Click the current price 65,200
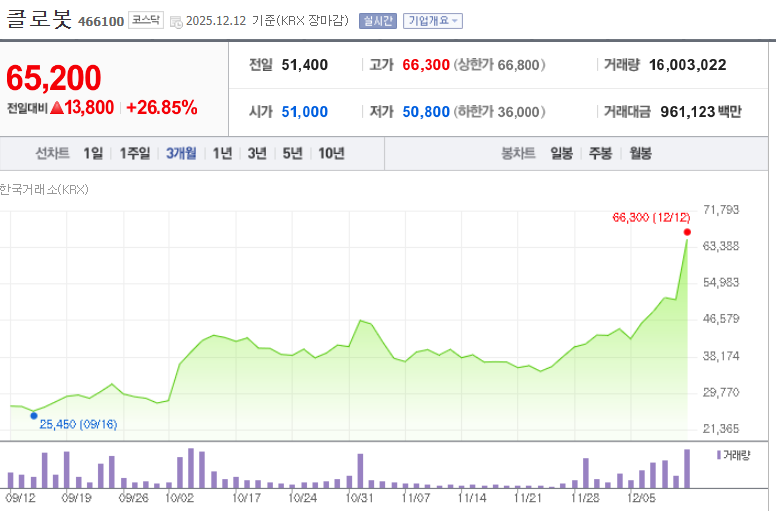This screenshot has height=511, width=776. [x=53, y=78]
